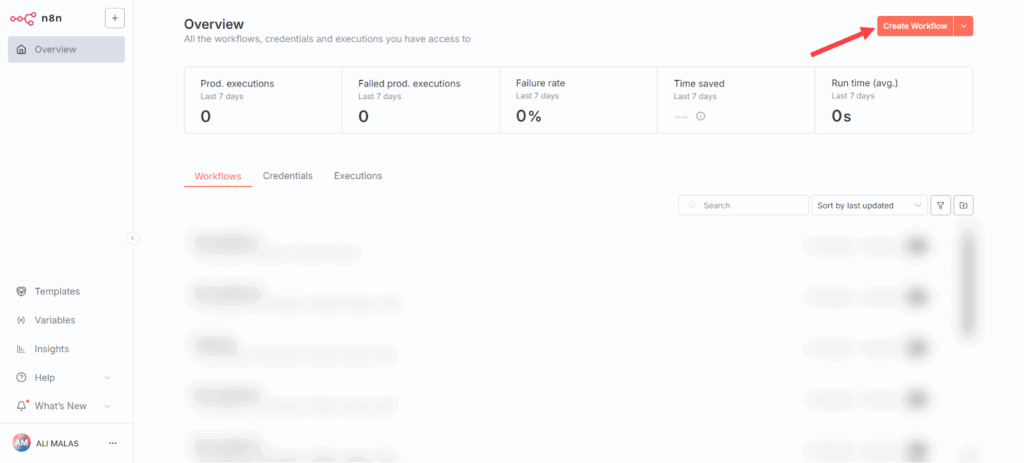This screenshot has width=1024, height=463.
Task: Collapse the sidebar with the chevron toggle
Action: tap(133, 238)
